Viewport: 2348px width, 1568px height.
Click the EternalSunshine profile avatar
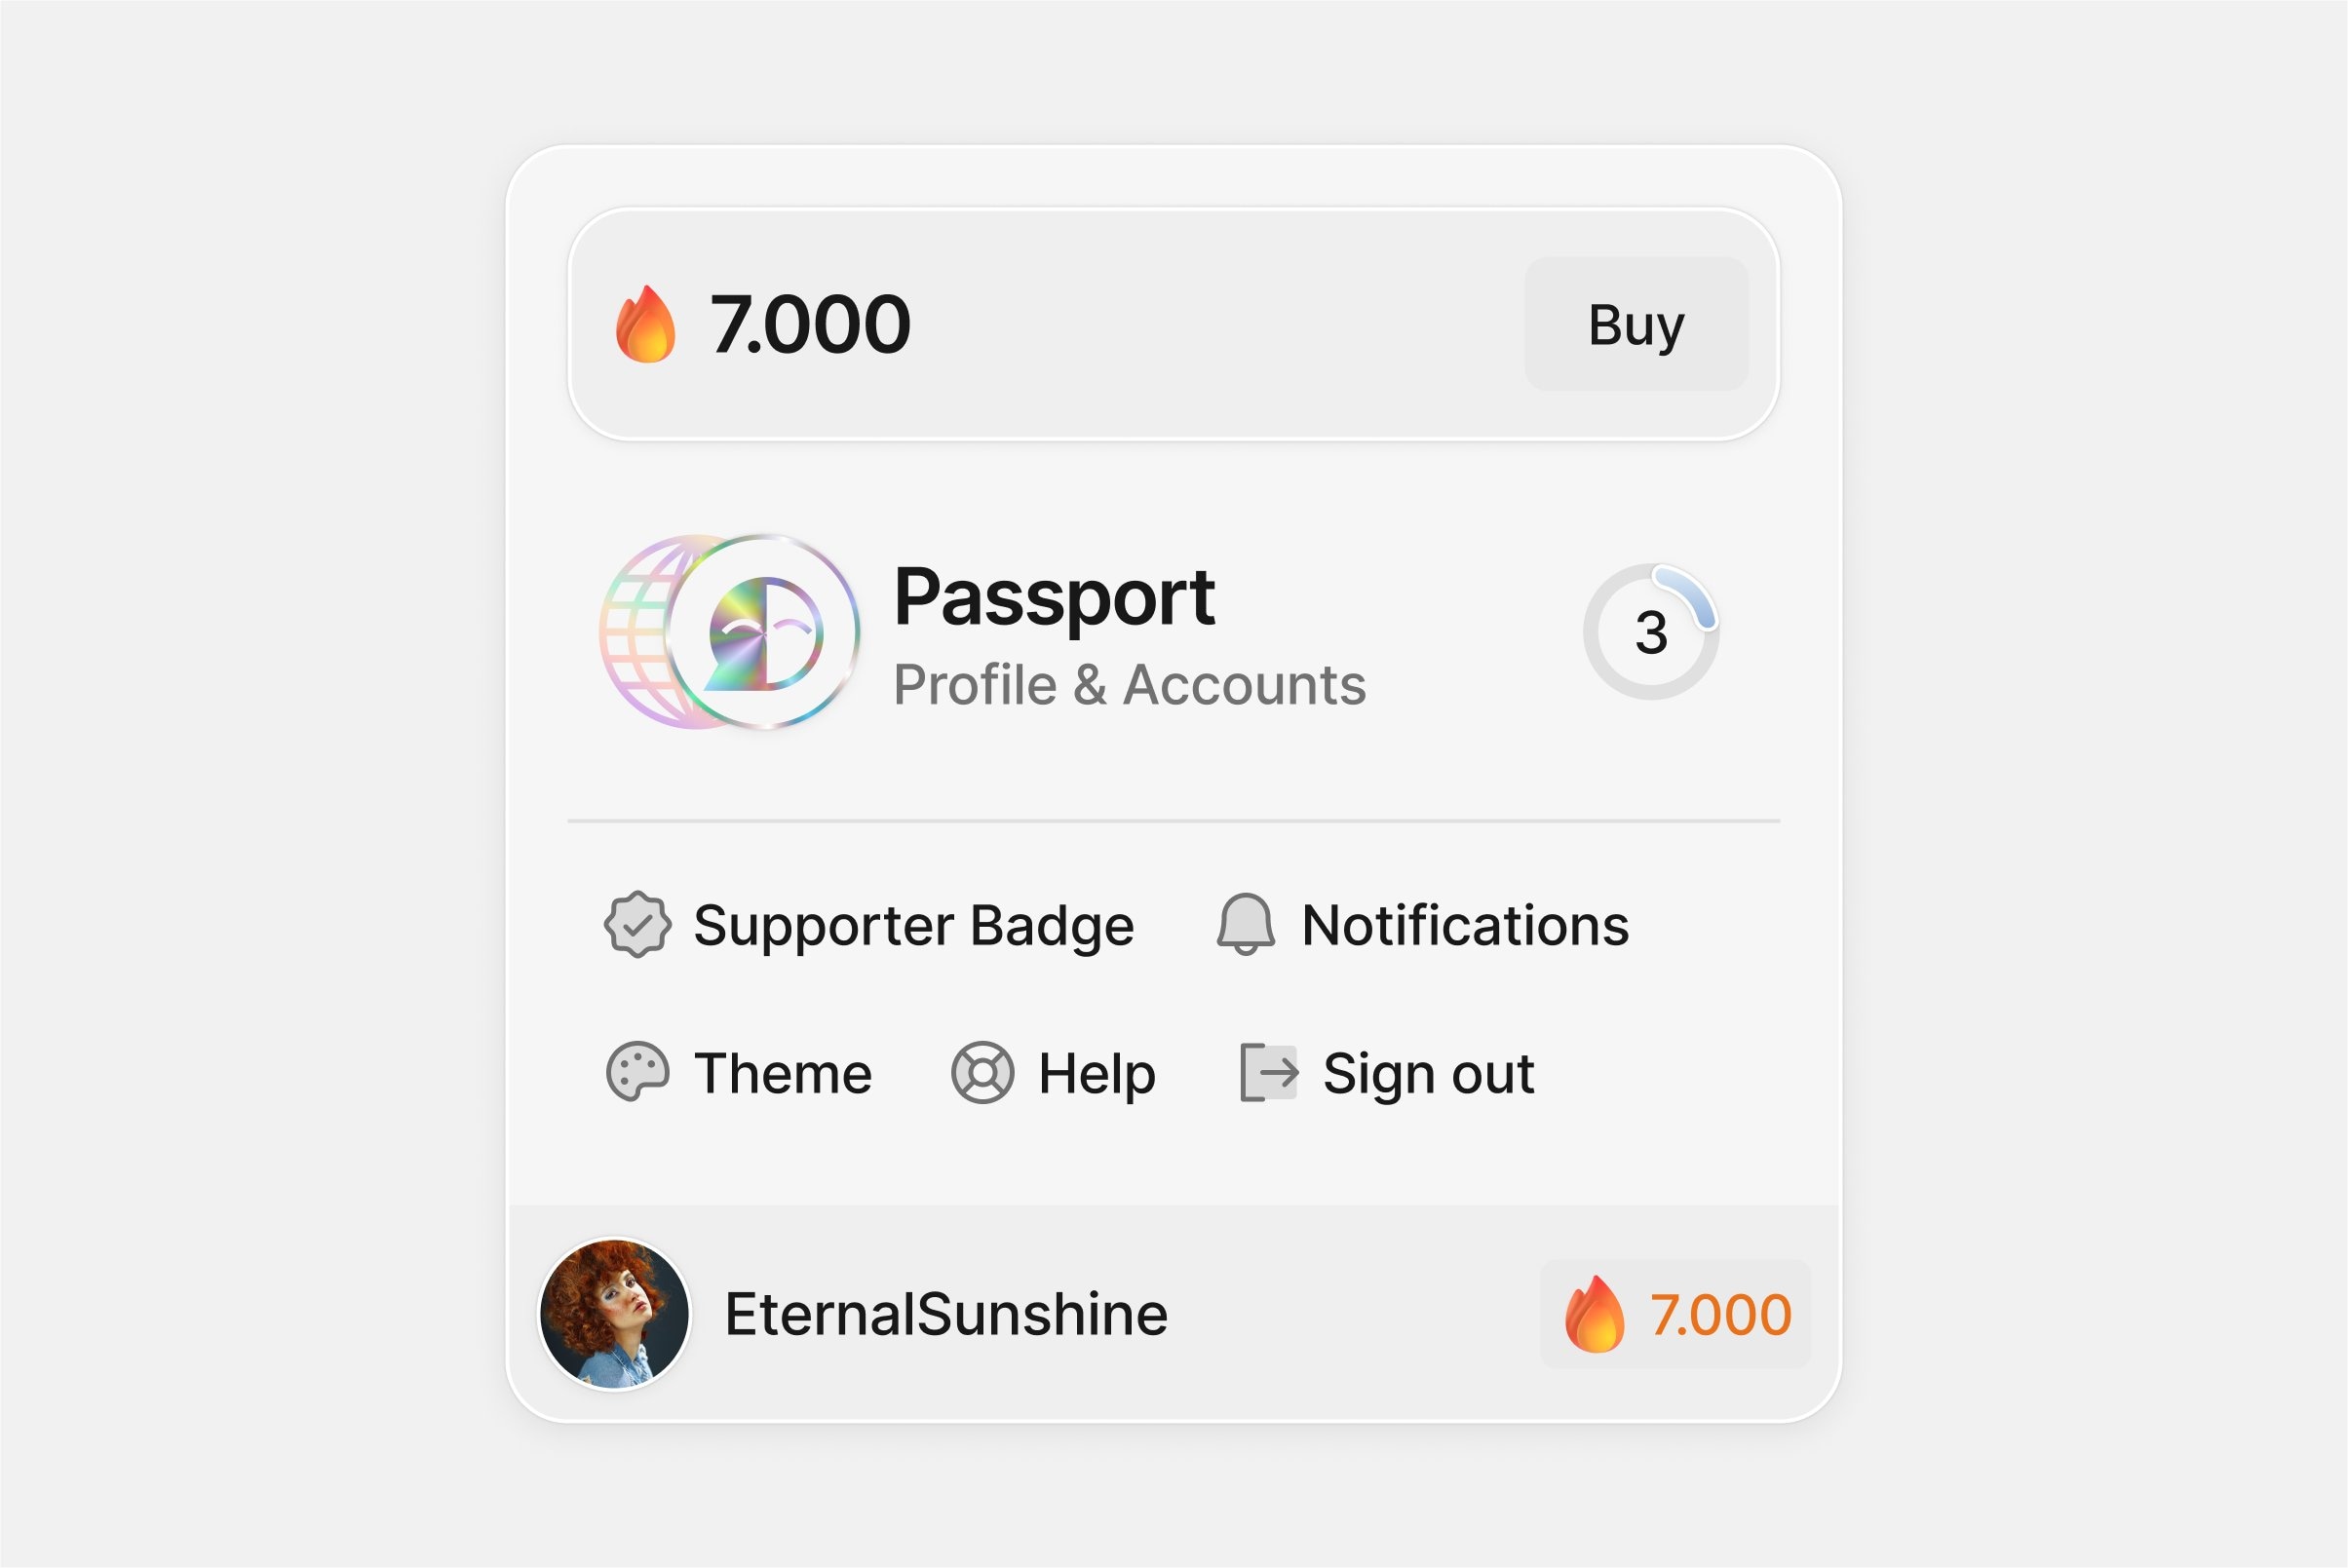(614, 1314)
